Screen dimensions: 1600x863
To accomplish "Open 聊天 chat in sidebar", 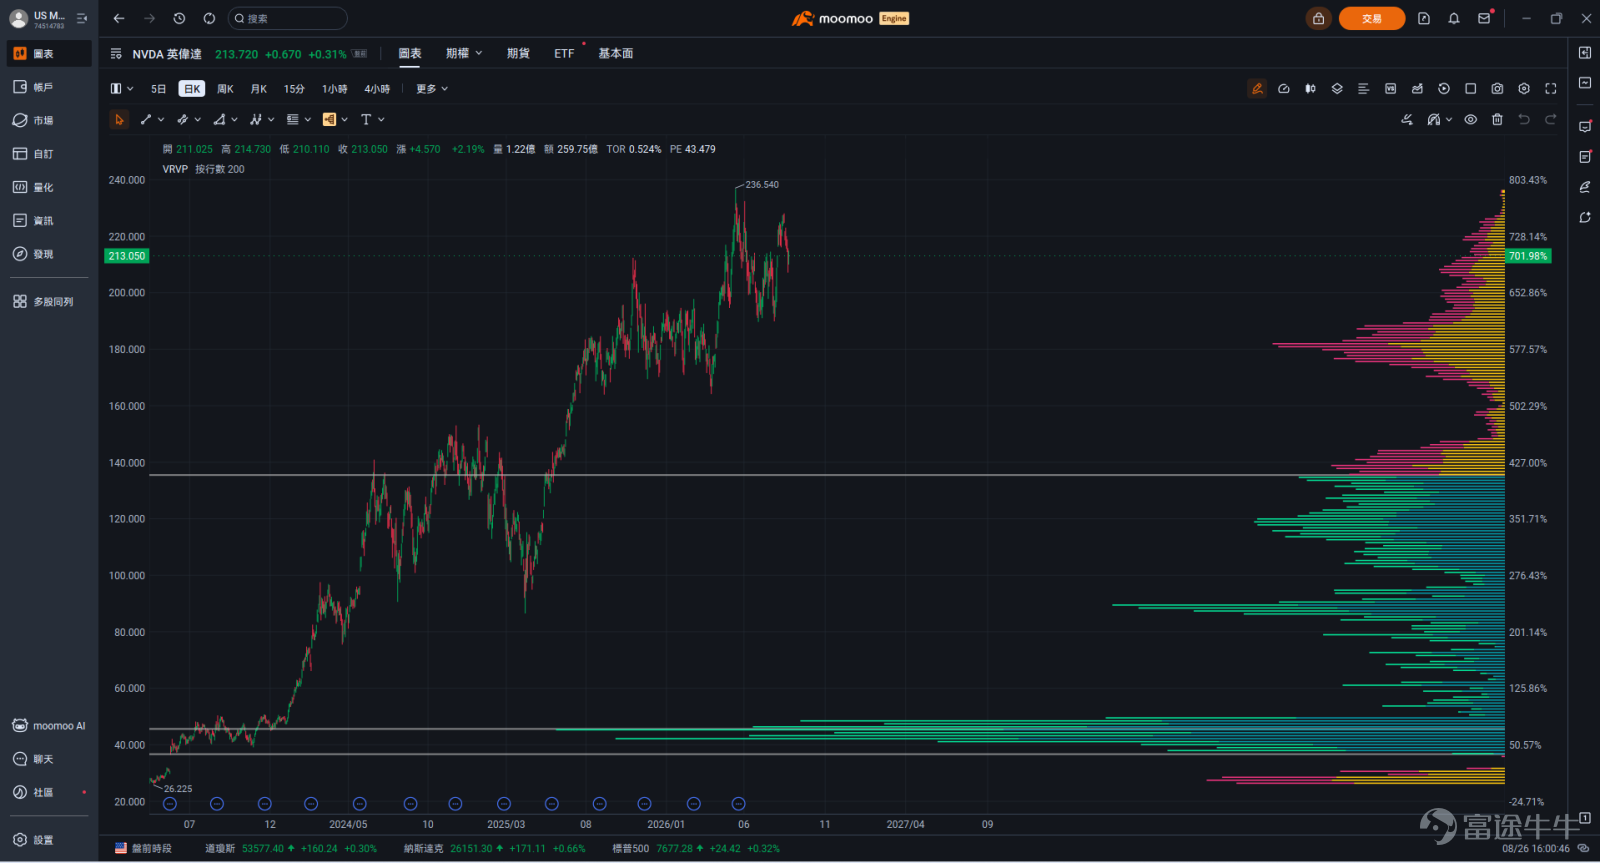I will [48, 759].
